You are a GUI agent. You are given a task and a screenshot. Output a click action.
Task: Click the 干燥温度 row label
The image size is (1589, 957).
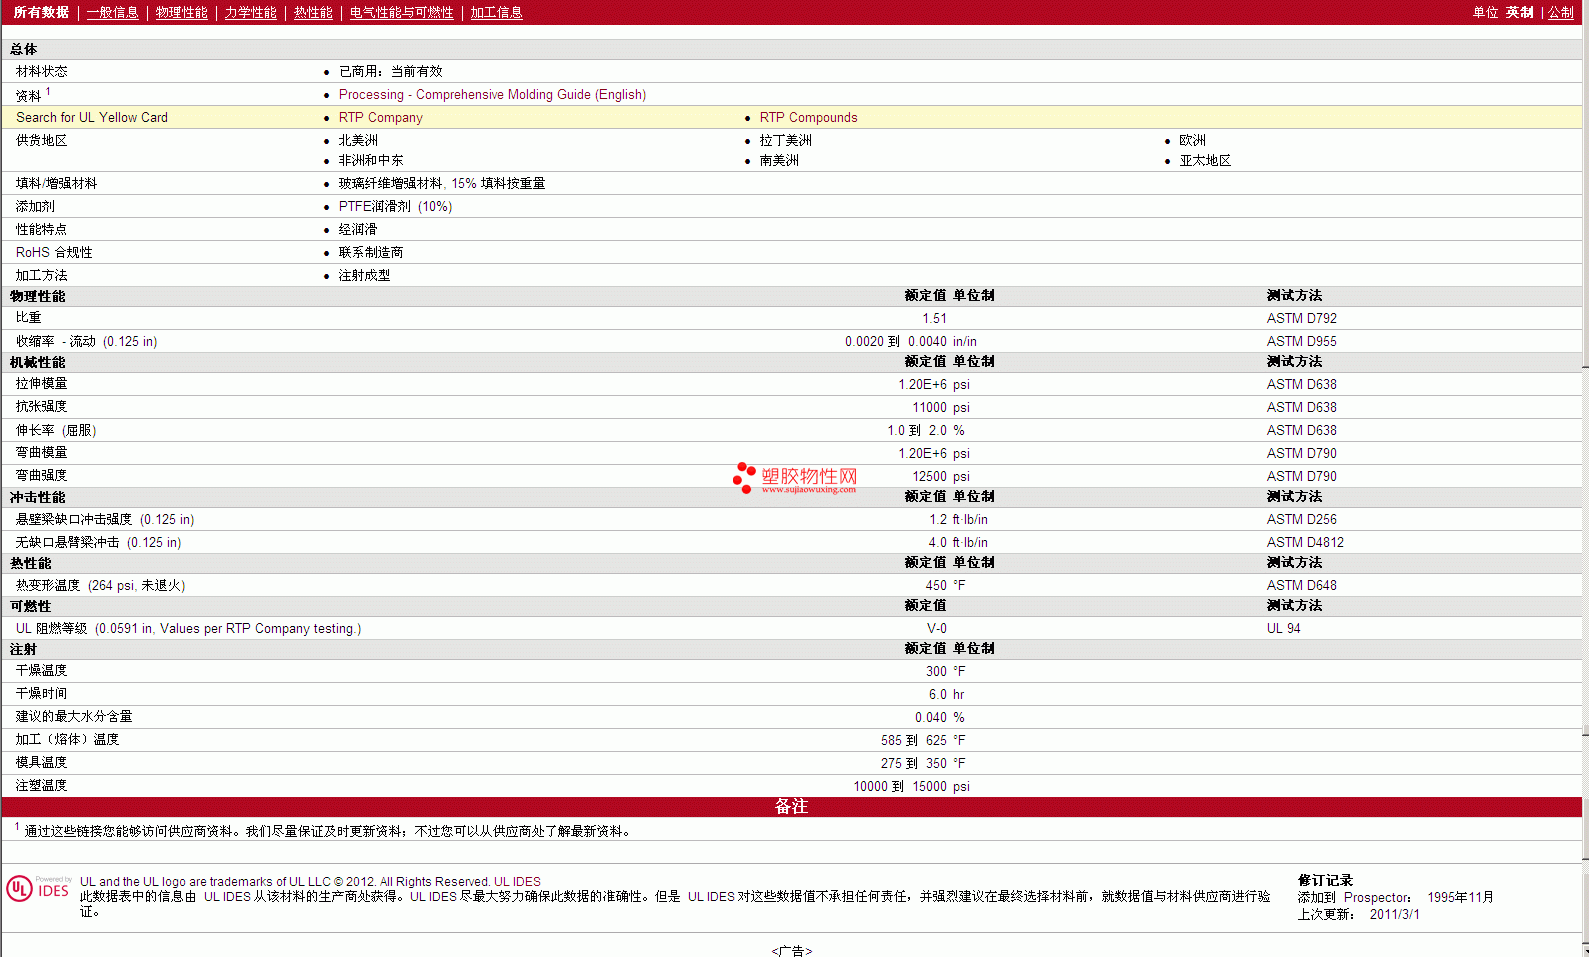pos(42,670)
